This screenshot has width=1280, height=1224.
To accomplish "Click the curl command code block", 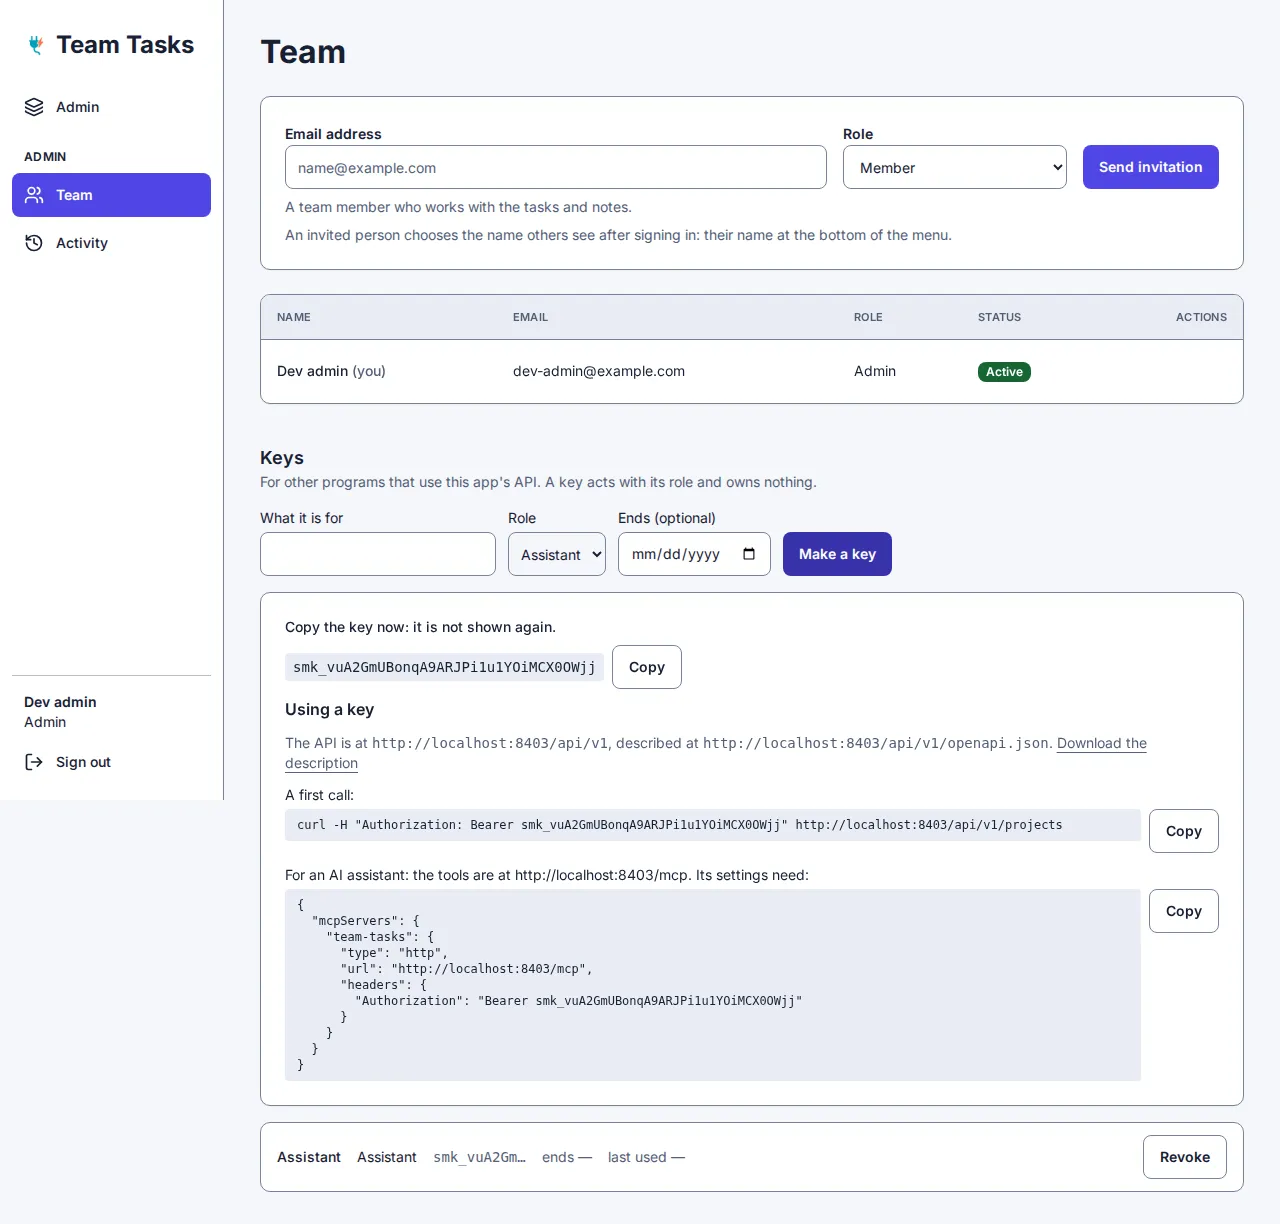I will (x=713, y=825).
